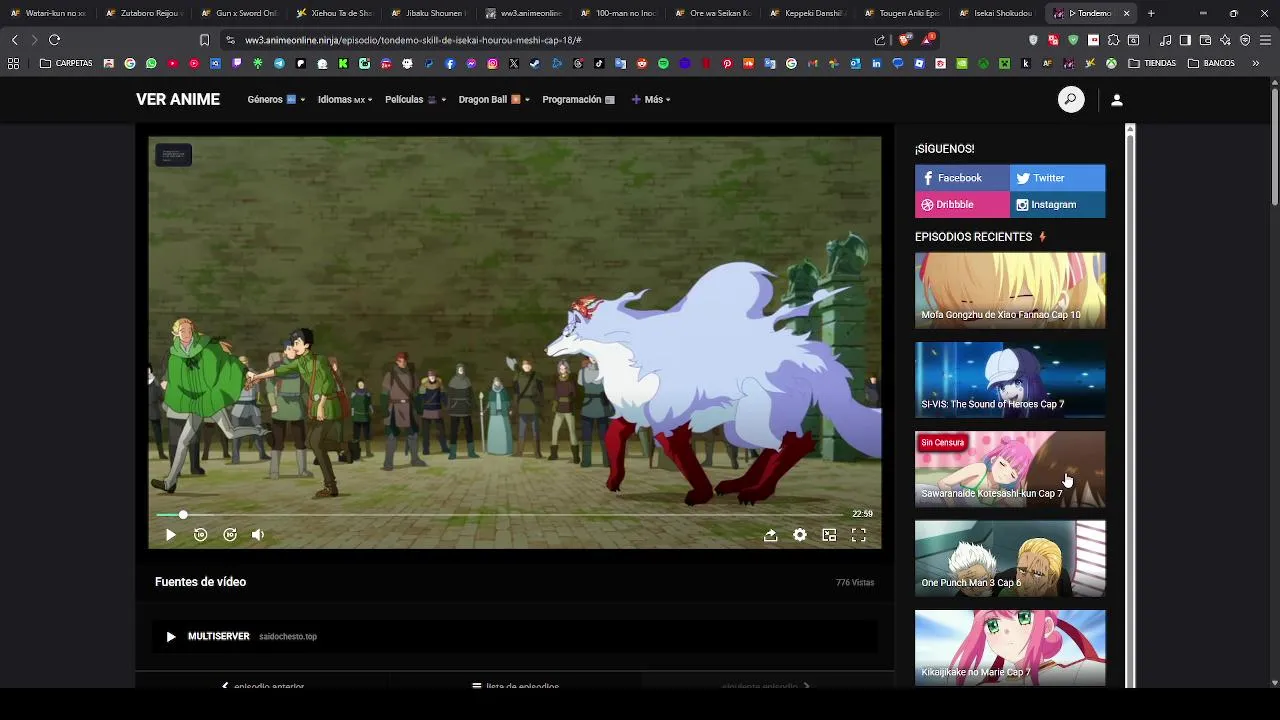Open the Brave VPN shield icon
Screen dimensions: 1280x720
(1245, 40)
